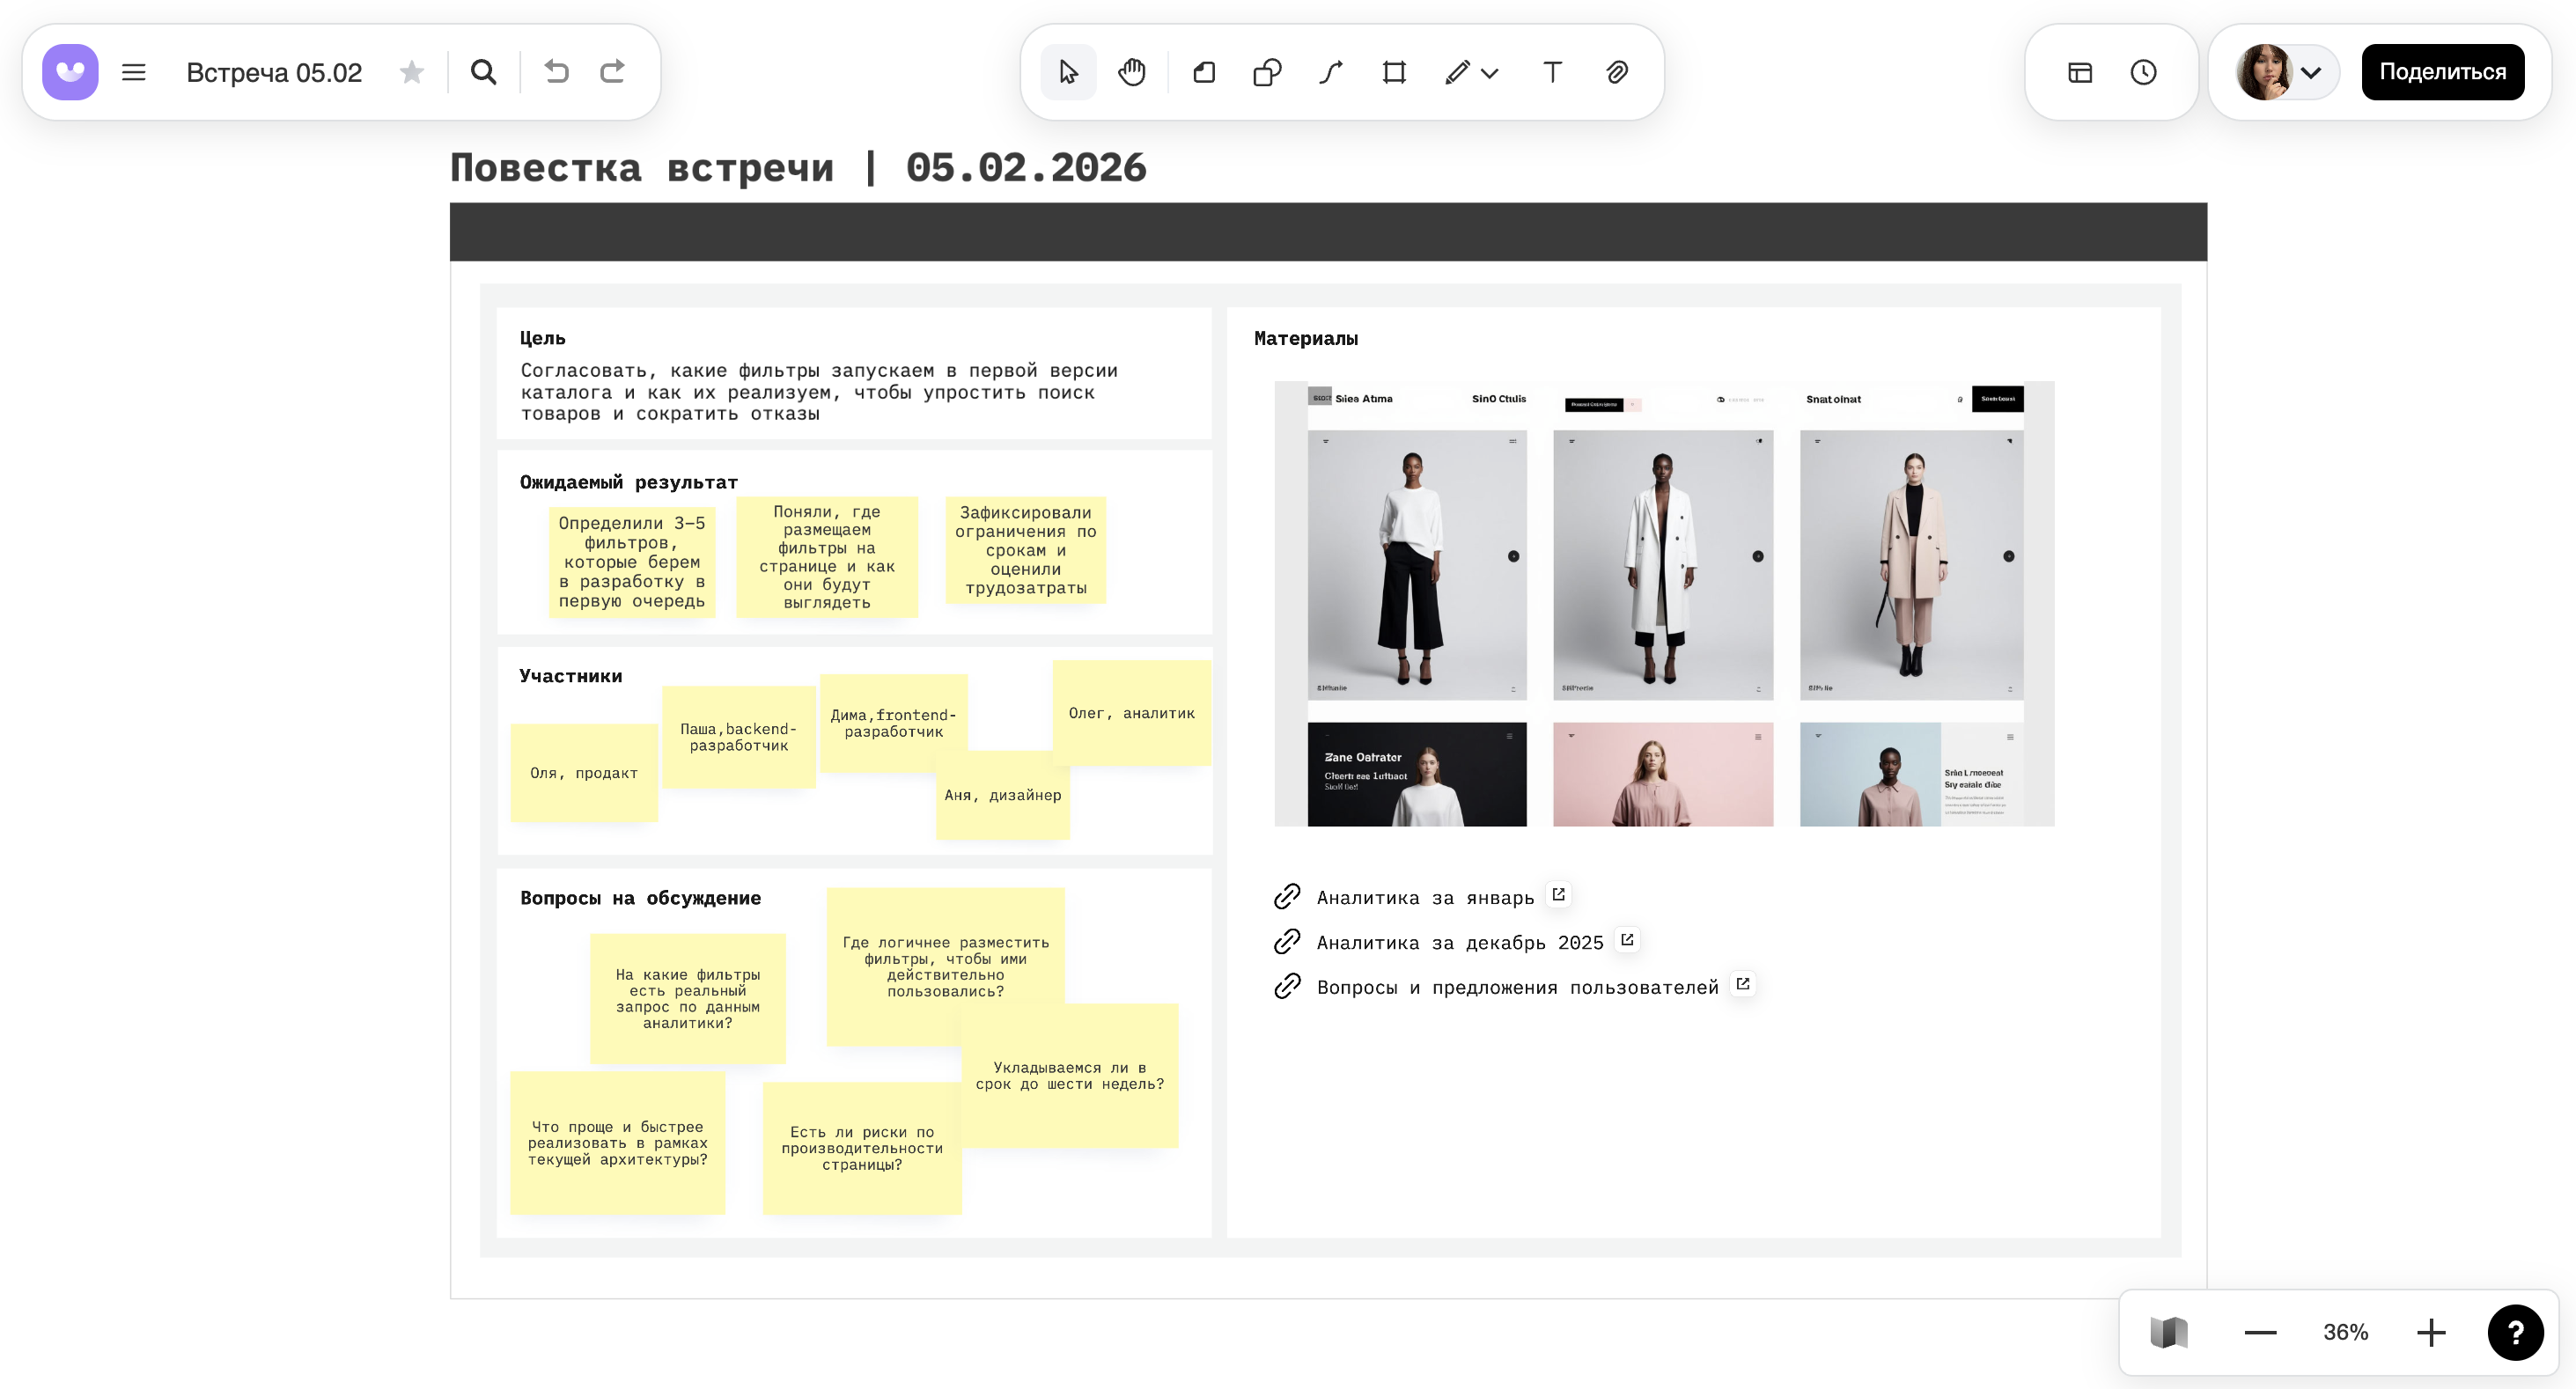Select the sticky note tool

1204,72
